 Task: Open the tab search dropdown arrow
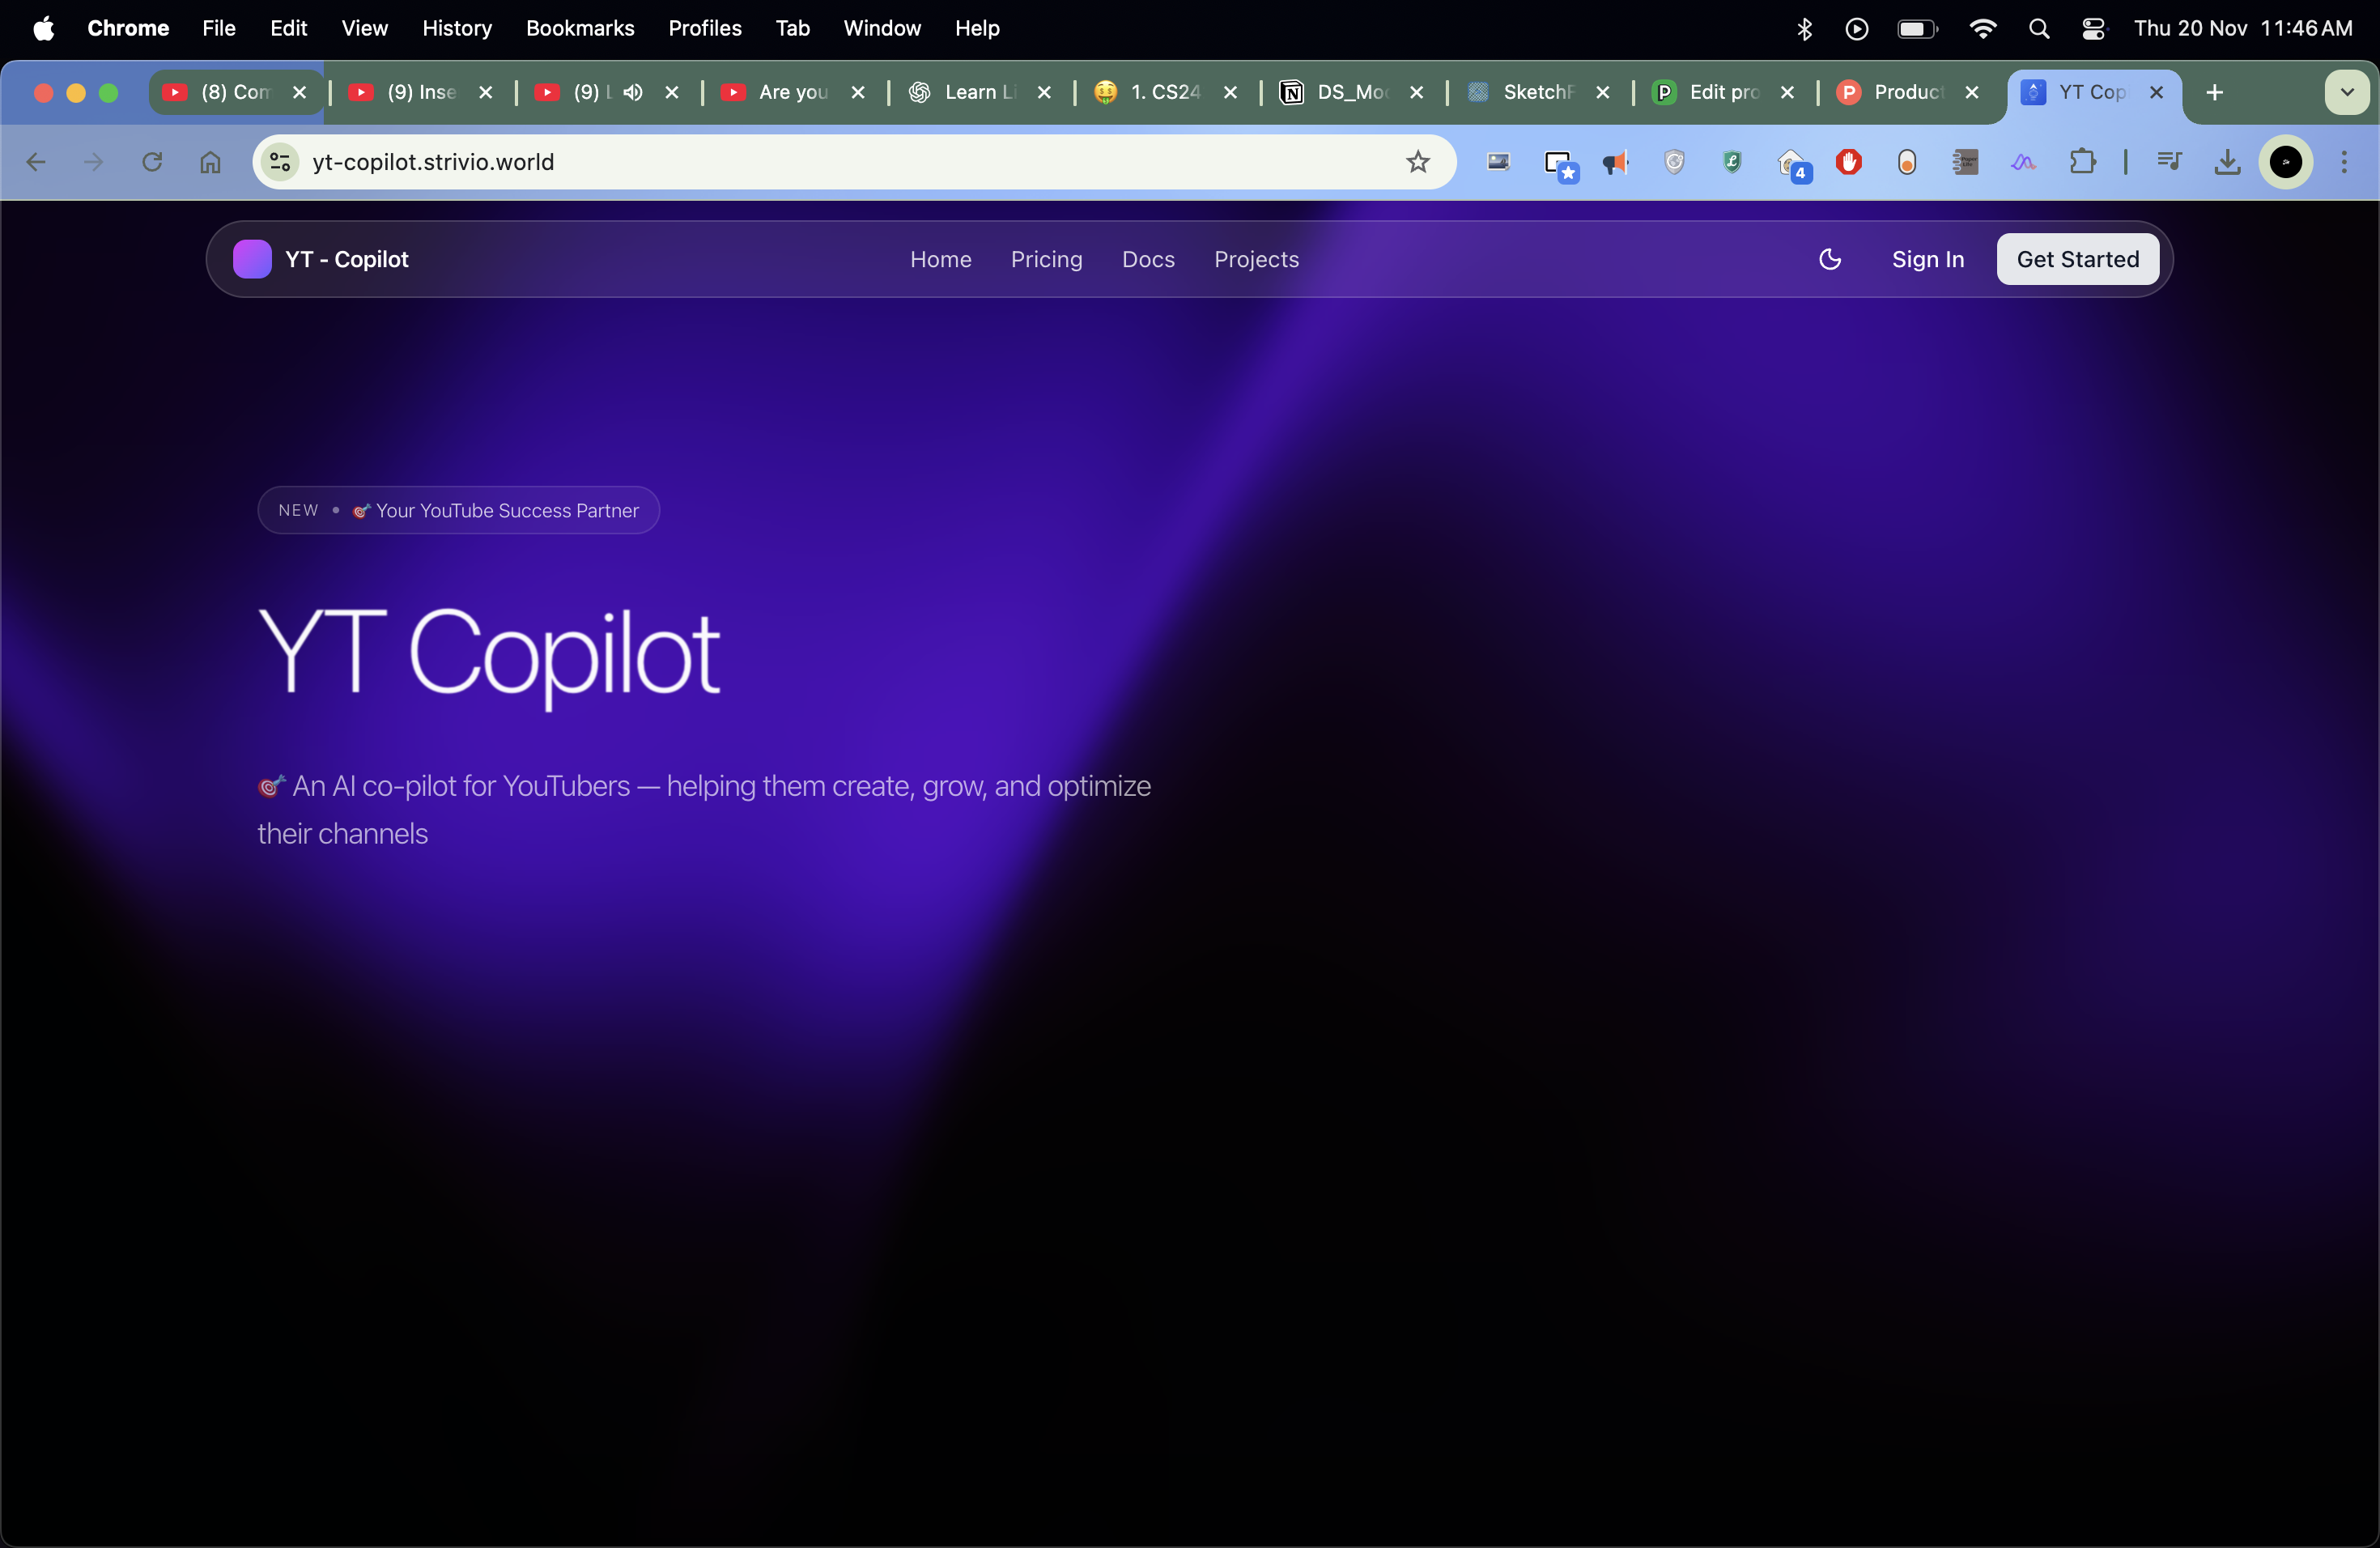point(2347,92)
